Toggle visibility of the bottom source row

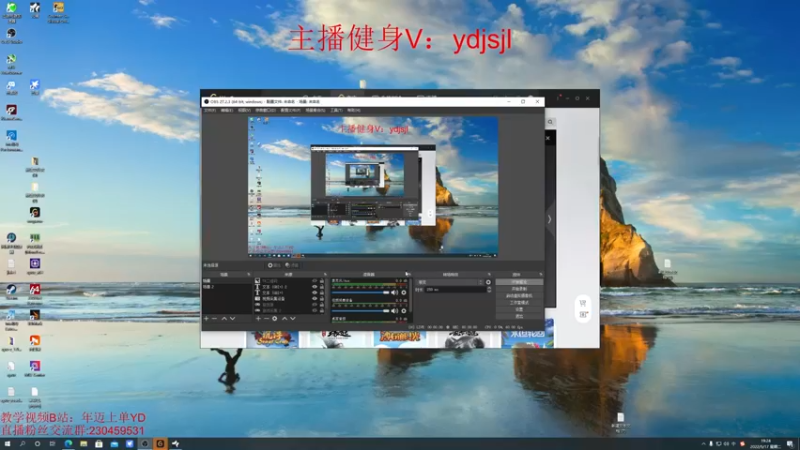coord(314,310)
